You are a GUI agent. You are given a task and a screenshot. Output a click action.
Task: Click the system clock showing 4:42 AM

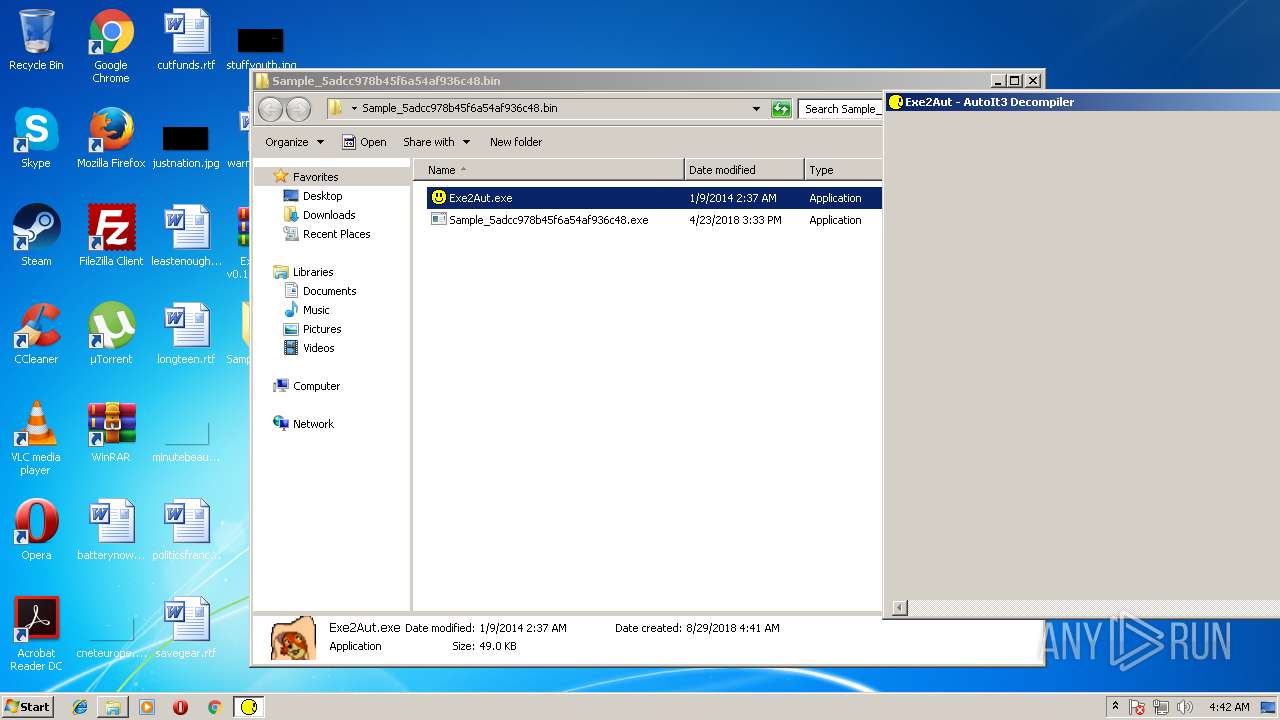coord(1229,707)
